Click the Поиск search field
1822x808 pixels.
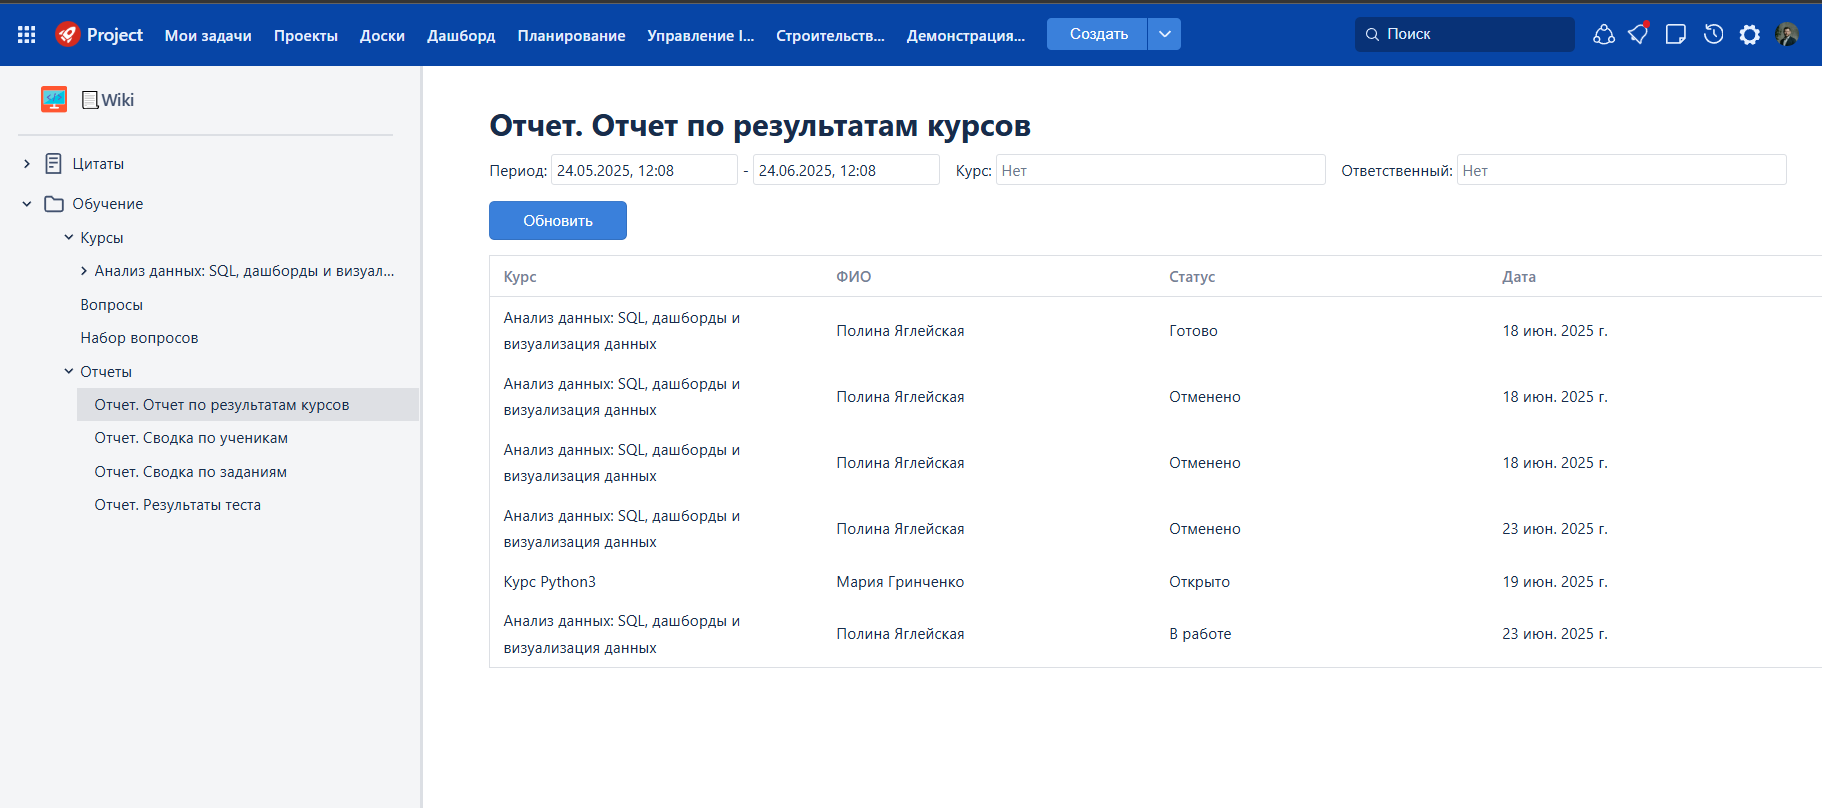pos(1465,34)
